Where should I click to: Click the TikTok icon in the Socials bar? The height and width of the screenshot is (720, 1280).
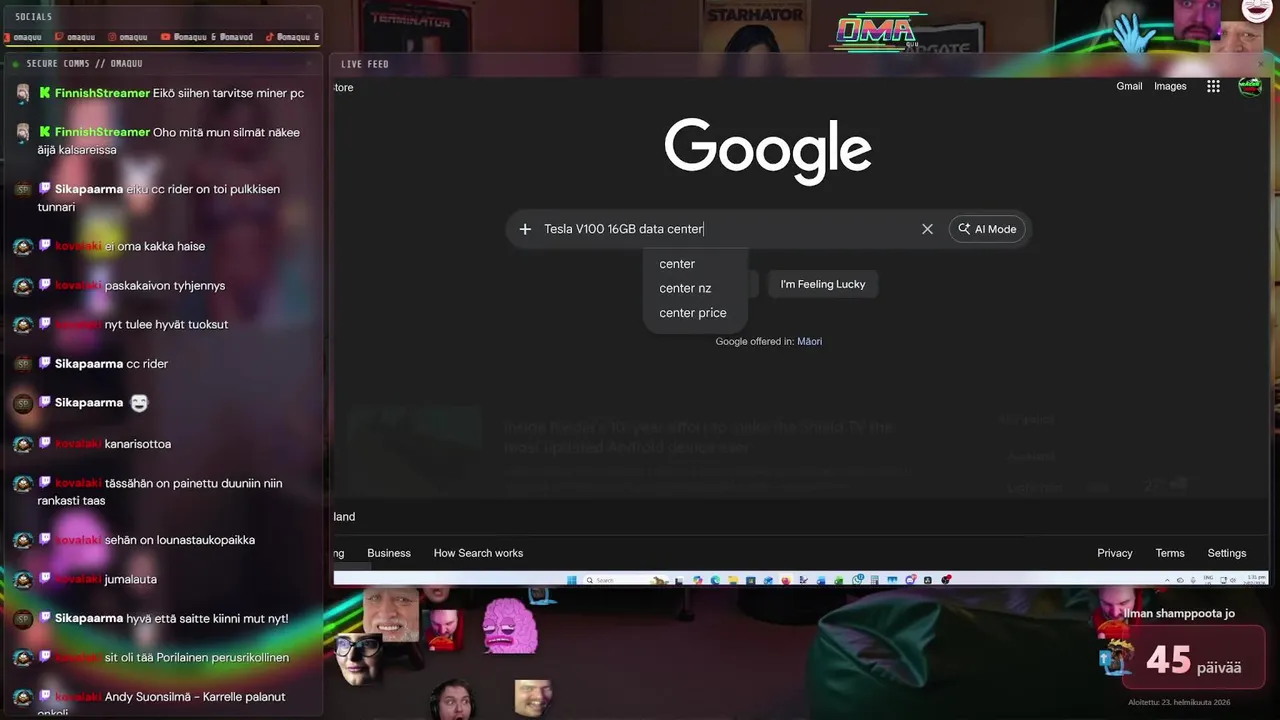269,37
